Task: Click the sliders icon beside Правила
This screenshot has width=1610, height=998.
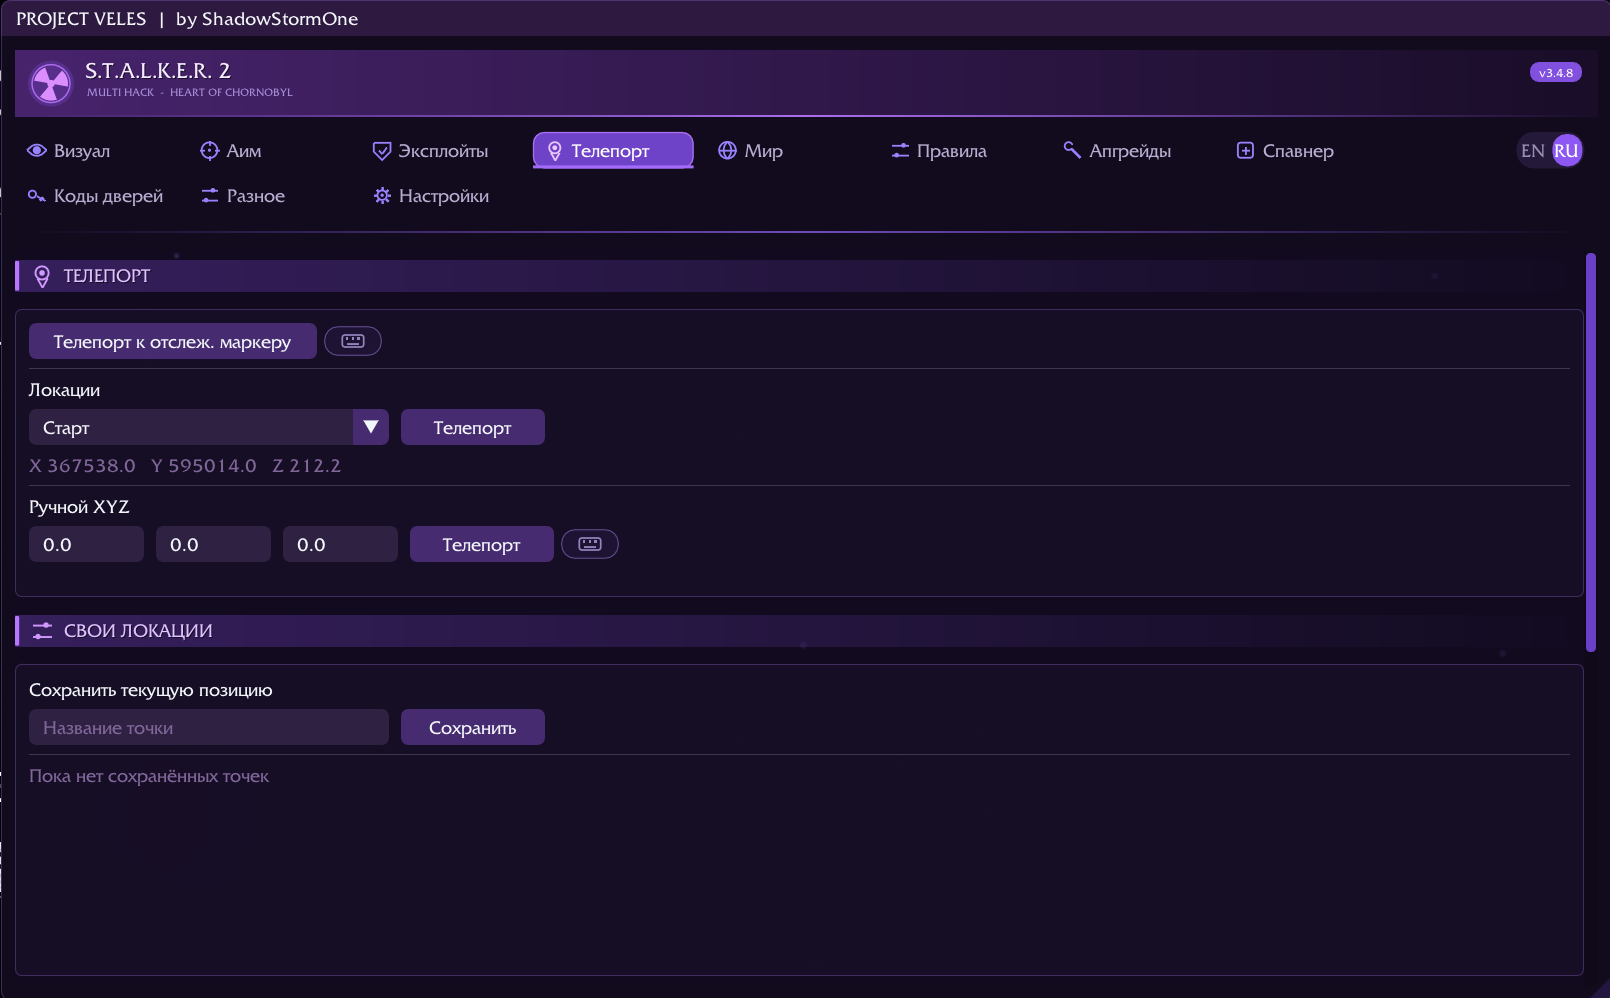Action: pos(900,151)
